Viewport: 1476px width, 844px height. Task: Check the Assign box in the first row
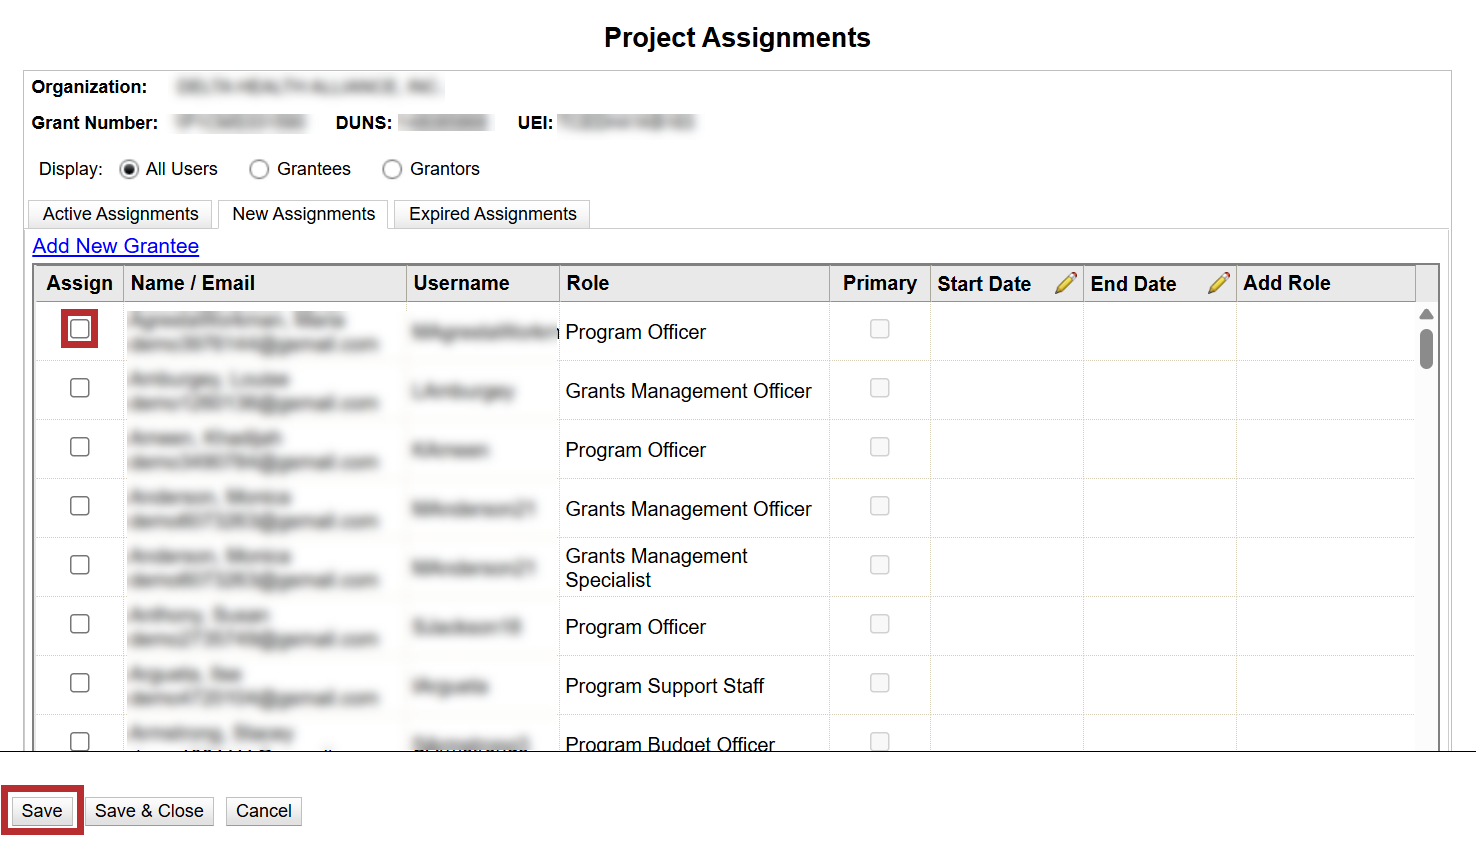[x=80, y=329]
